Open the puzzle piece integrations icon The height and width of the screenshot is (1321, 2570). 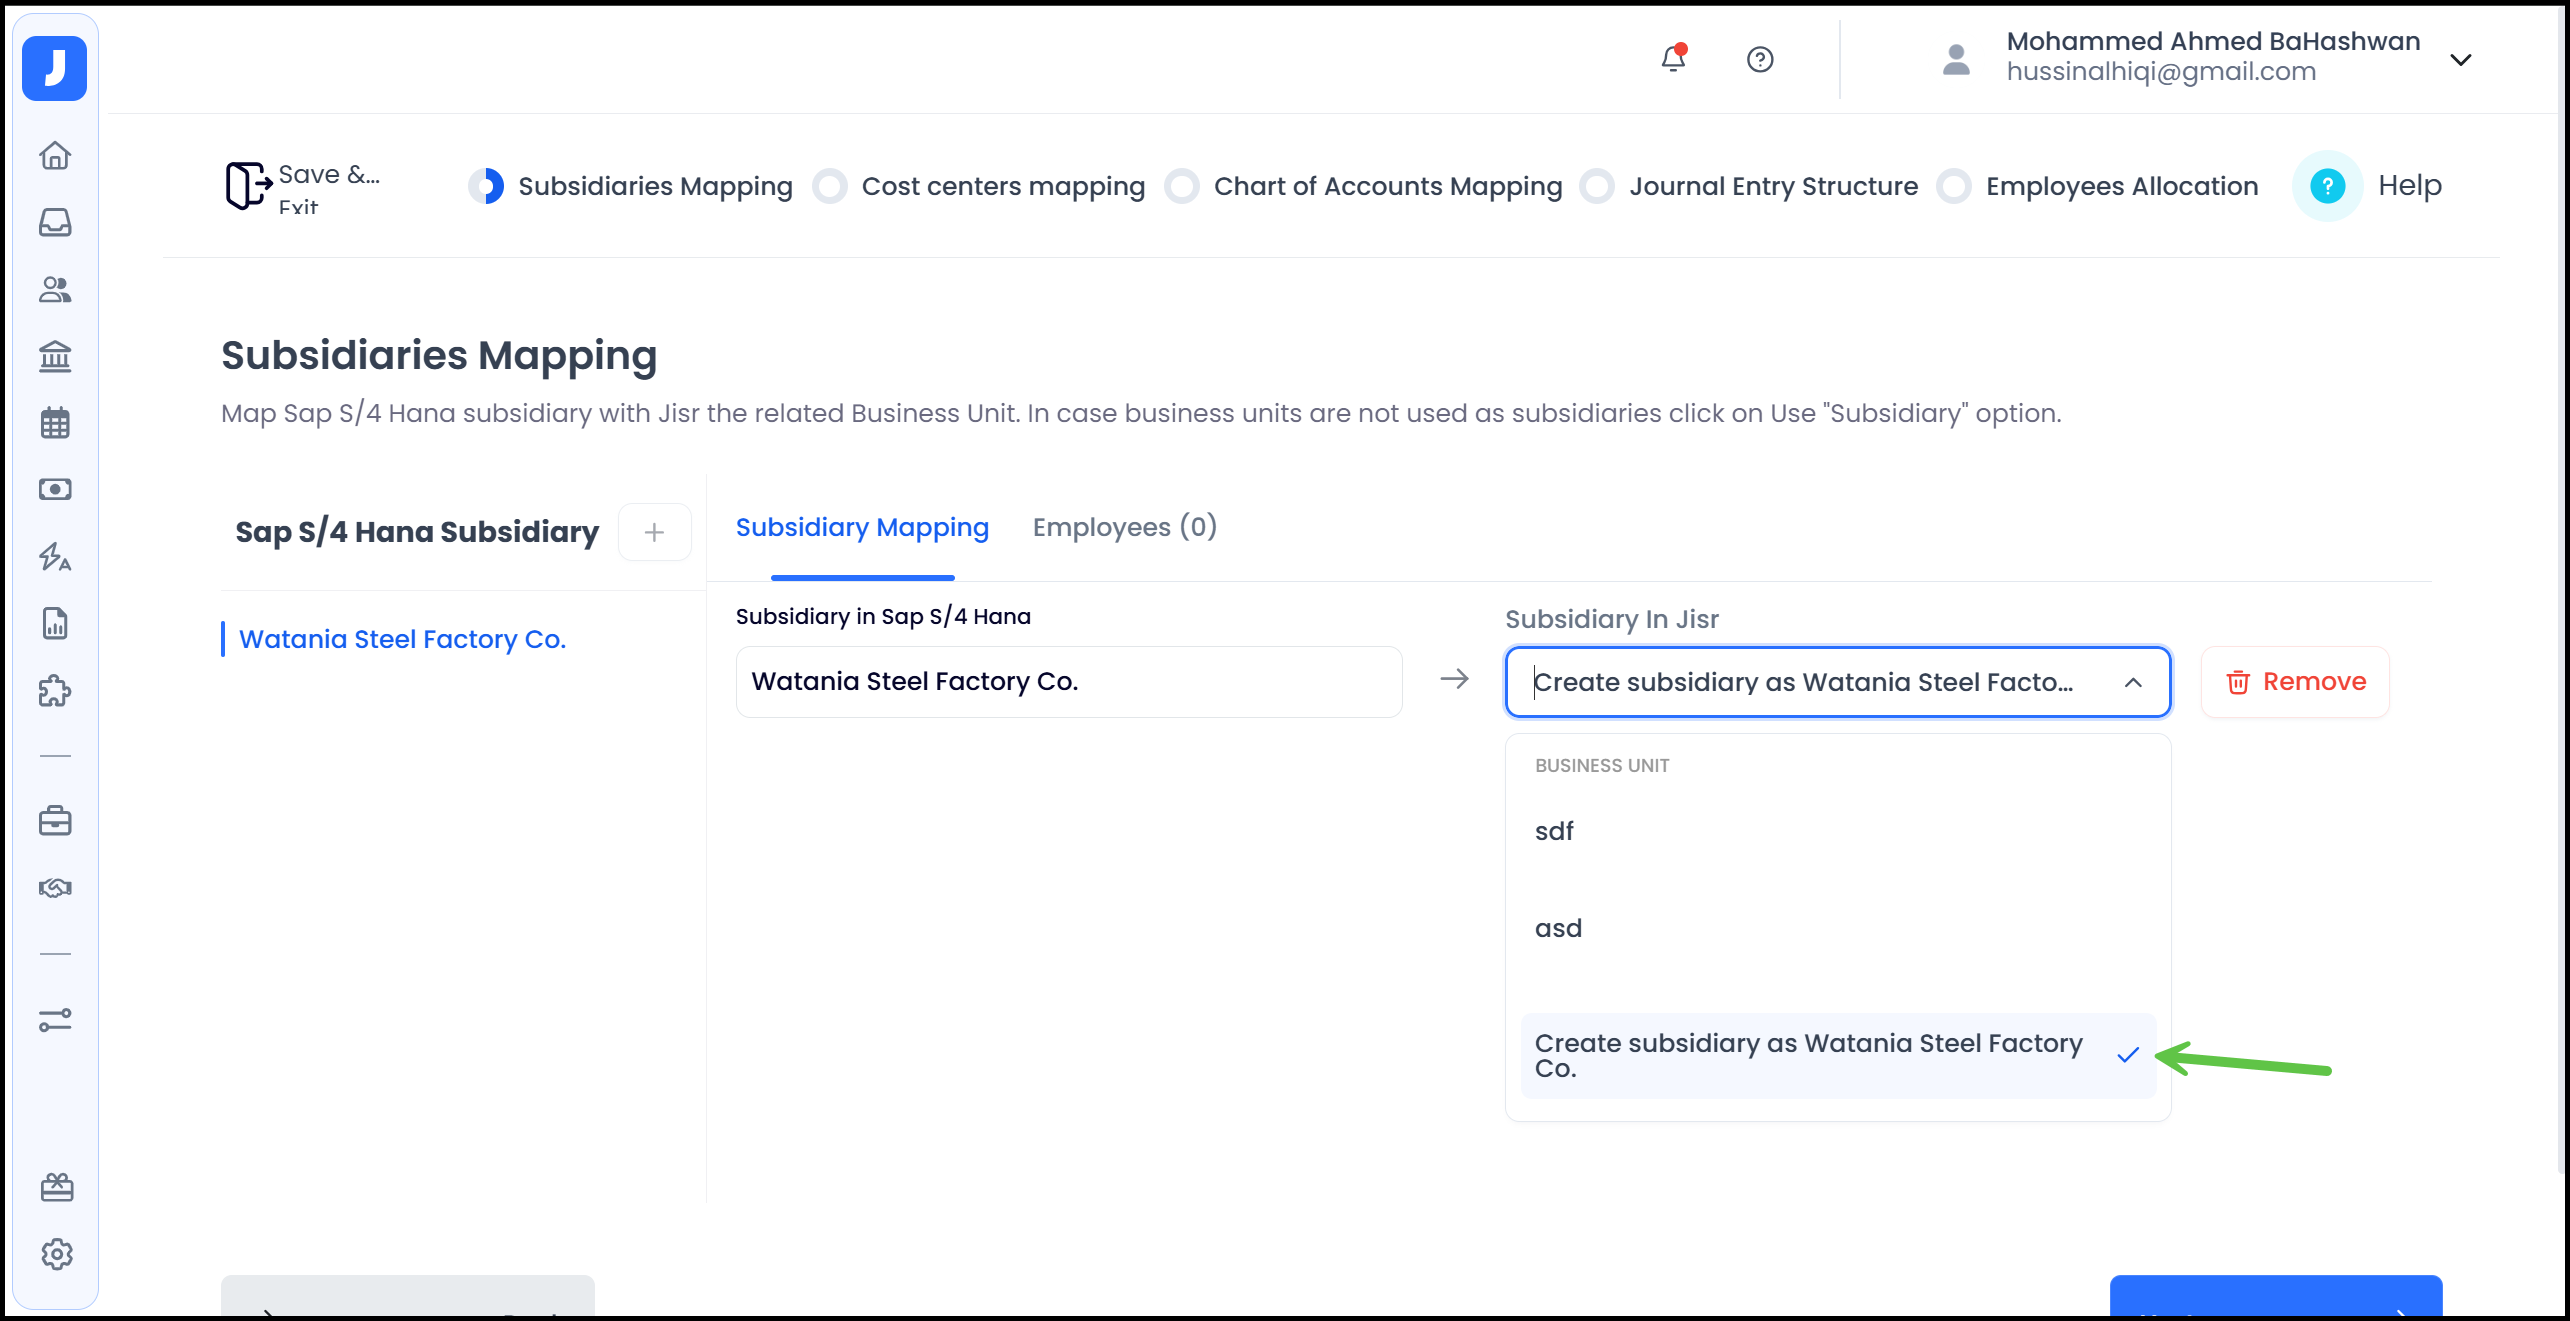tap(55, 691)
